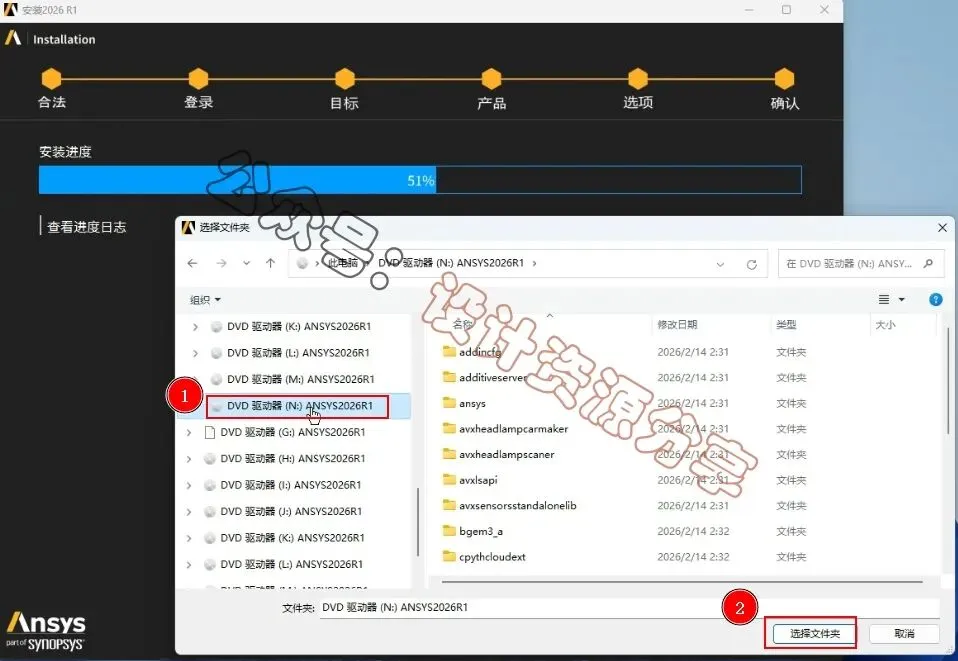Click the disc icon of DVD drive (H:)
958x661 pixels.
click(x=210, y=459)
